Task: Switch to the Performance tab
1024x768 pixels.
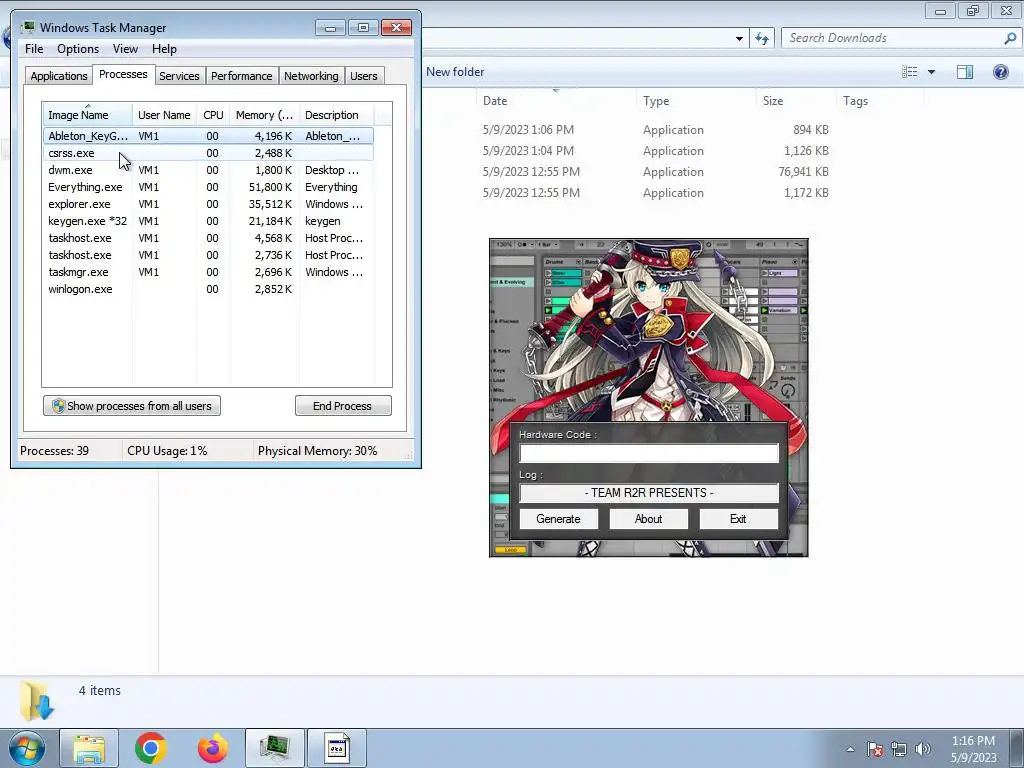Action: 242,76
